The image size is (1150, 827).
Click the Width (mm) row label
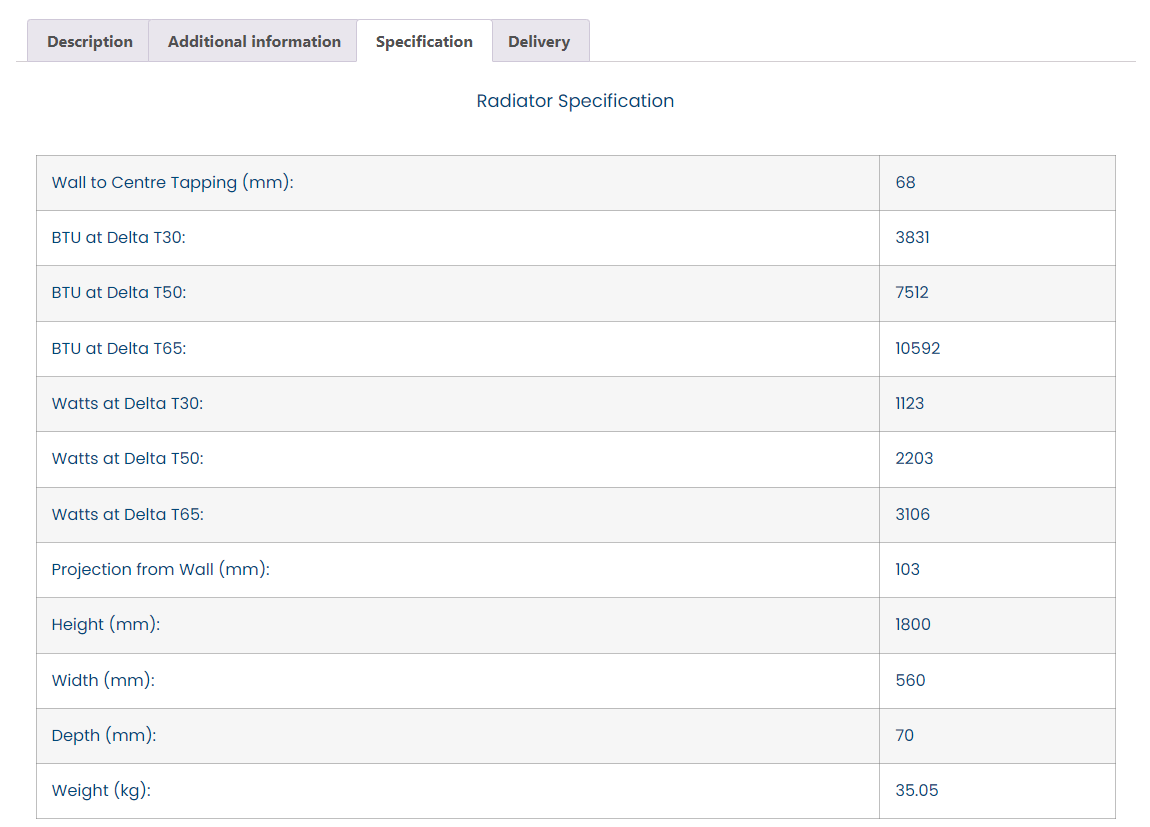[103, 680]
